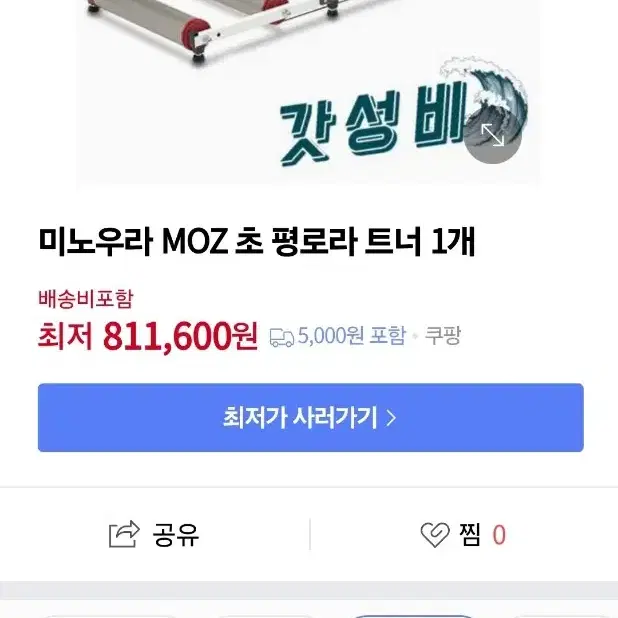
Task: Tap the 배송비포함 label
Action: coord(86,298)
